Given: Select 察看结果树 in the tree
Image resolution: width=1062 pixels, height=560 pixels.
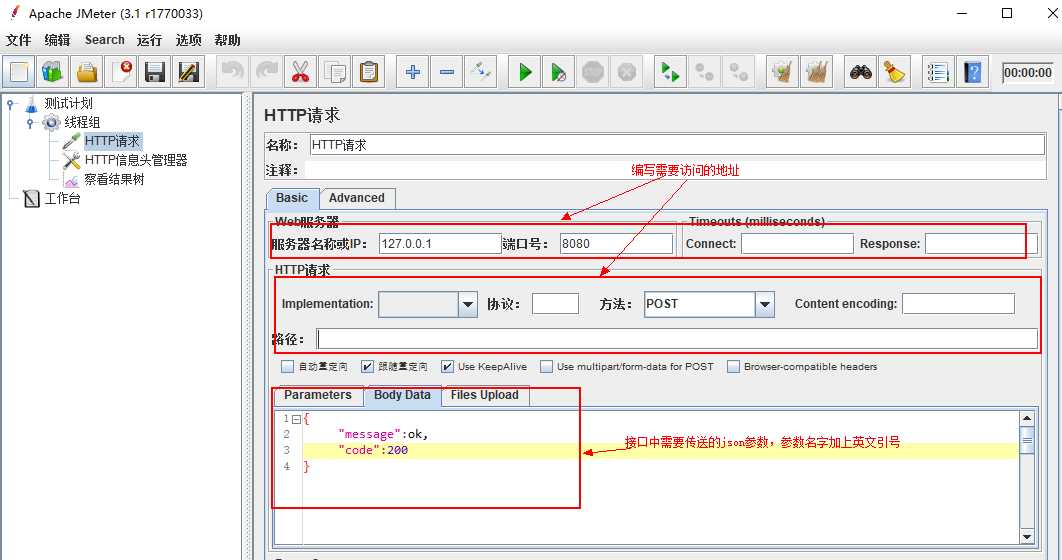Looking at the screenshot, I should pos(114,179).
